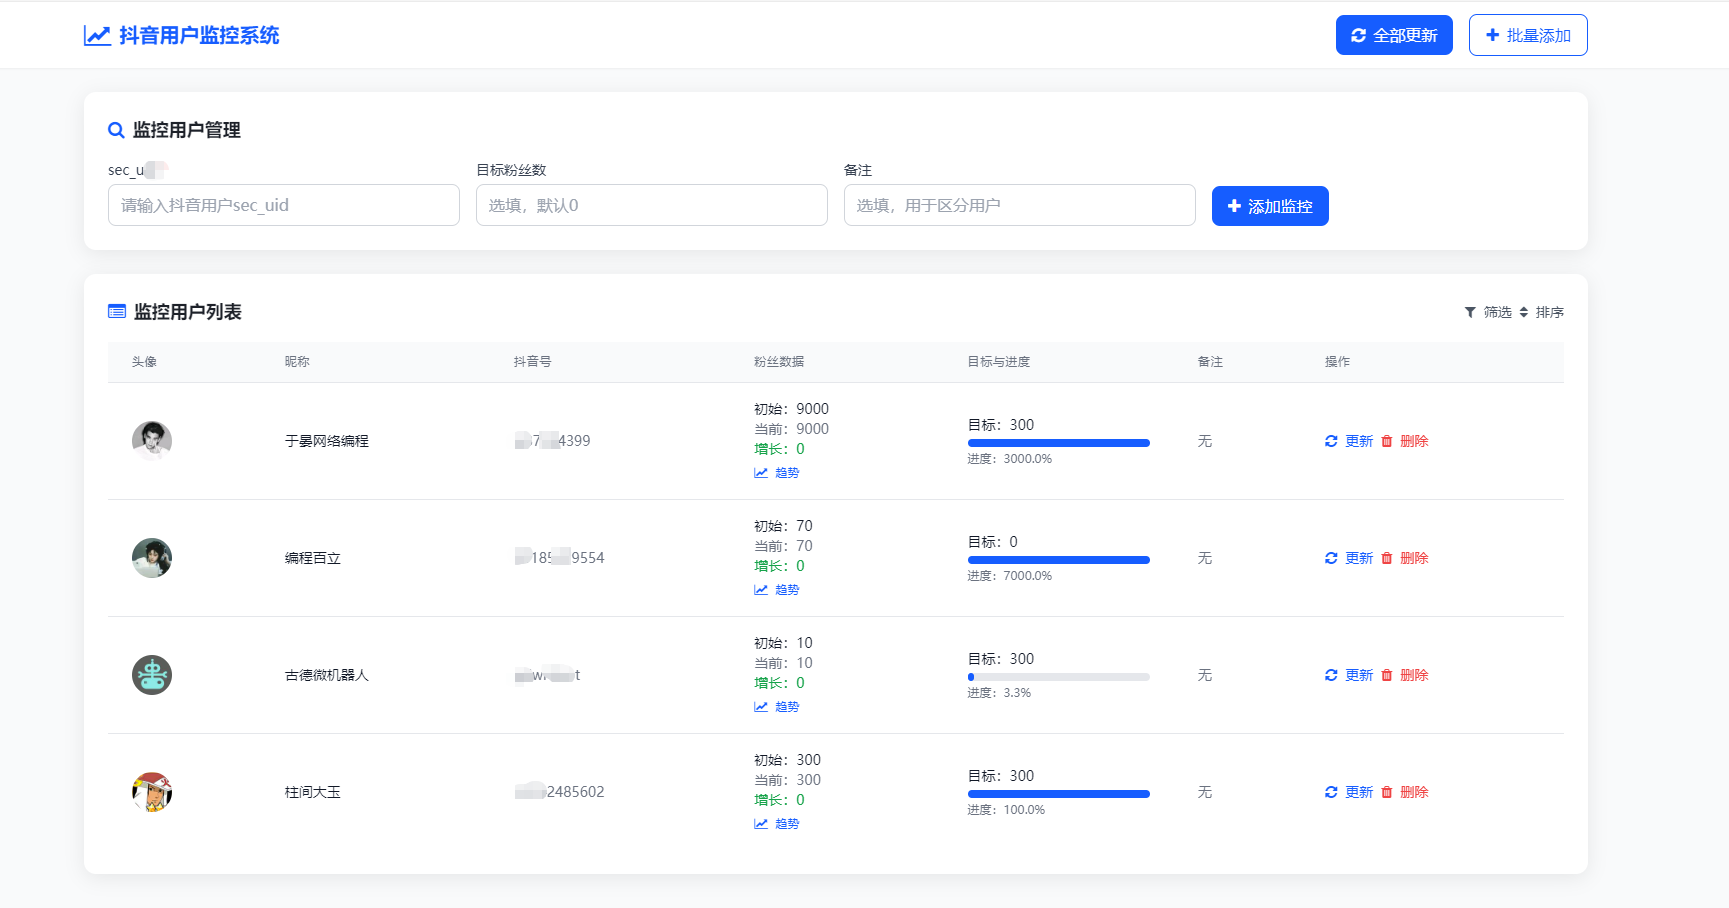Open 趋势 for 于晏网络编程

click(778, 472)
